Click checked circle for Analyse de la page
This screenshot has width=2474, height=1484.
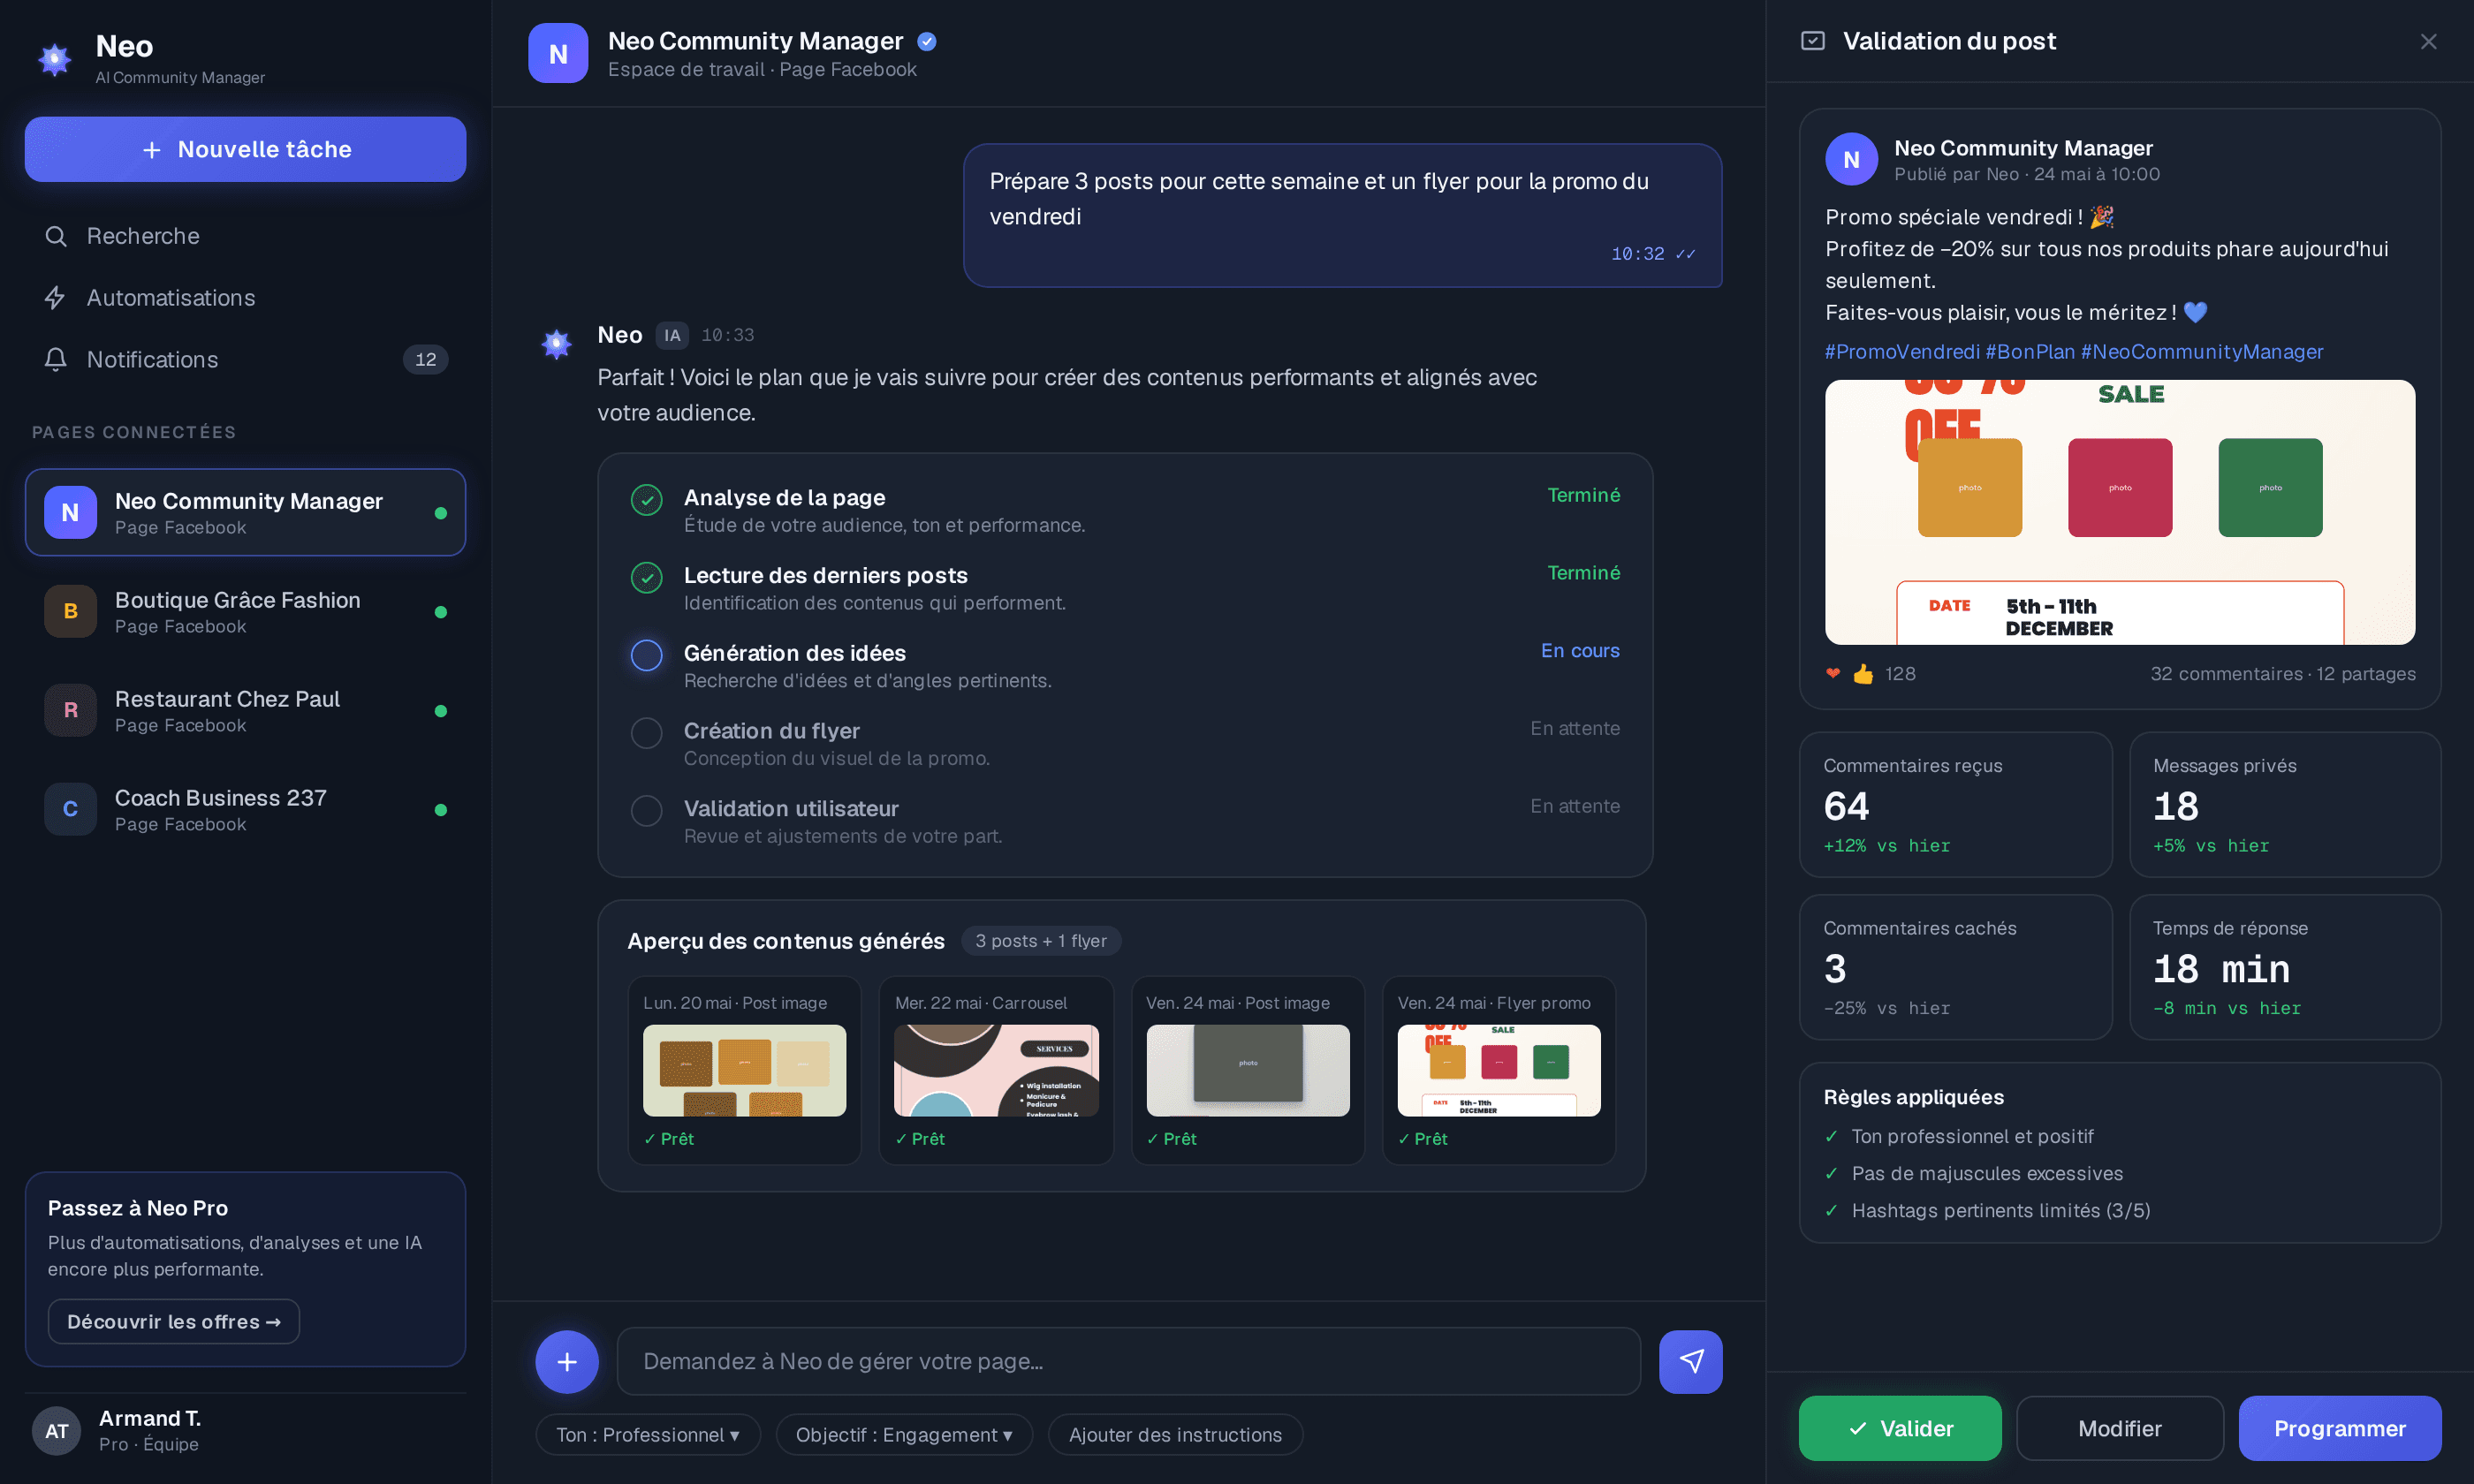pyautogui.click(x=647, y=500)
